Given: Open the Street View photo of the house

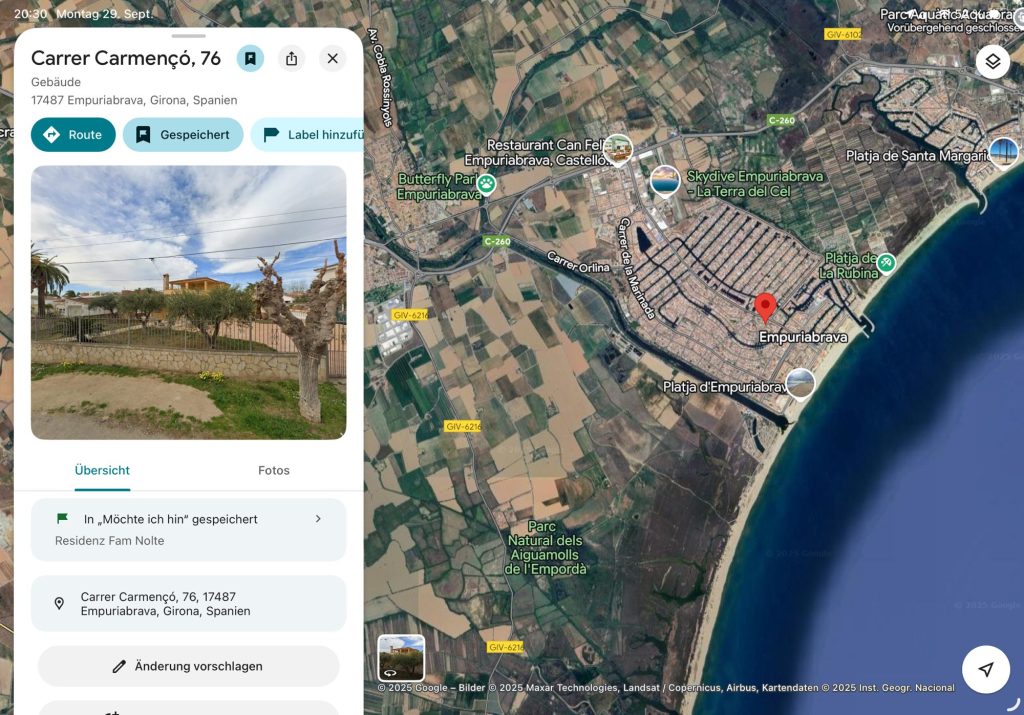Looking at the screenshot, I should point(188,302).
